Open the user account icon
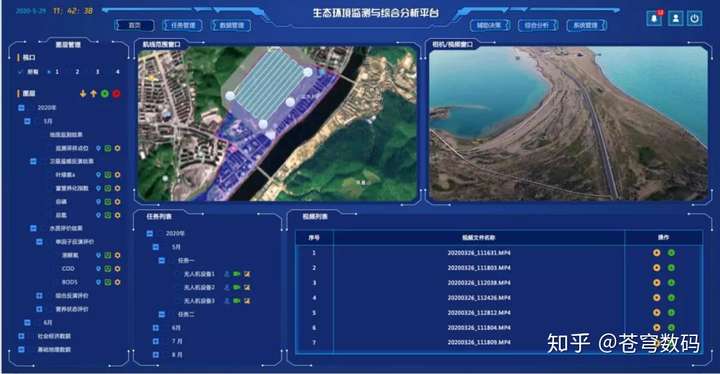Screen dimensions: 720x374 (x=675, y=19)
